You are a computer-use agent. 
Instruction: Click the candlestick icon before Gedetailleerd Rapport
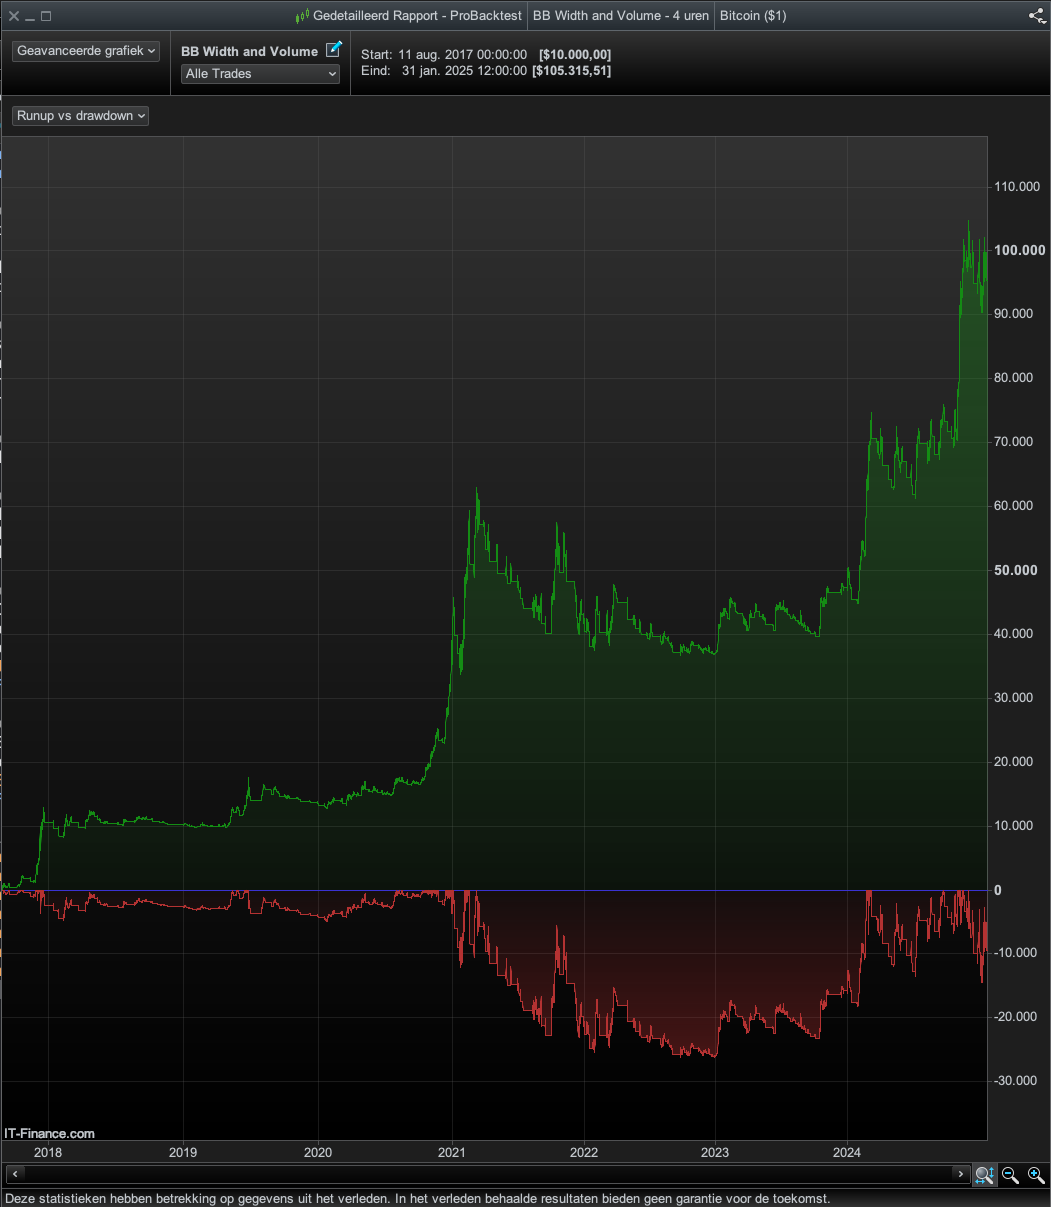tap(303, 16)
